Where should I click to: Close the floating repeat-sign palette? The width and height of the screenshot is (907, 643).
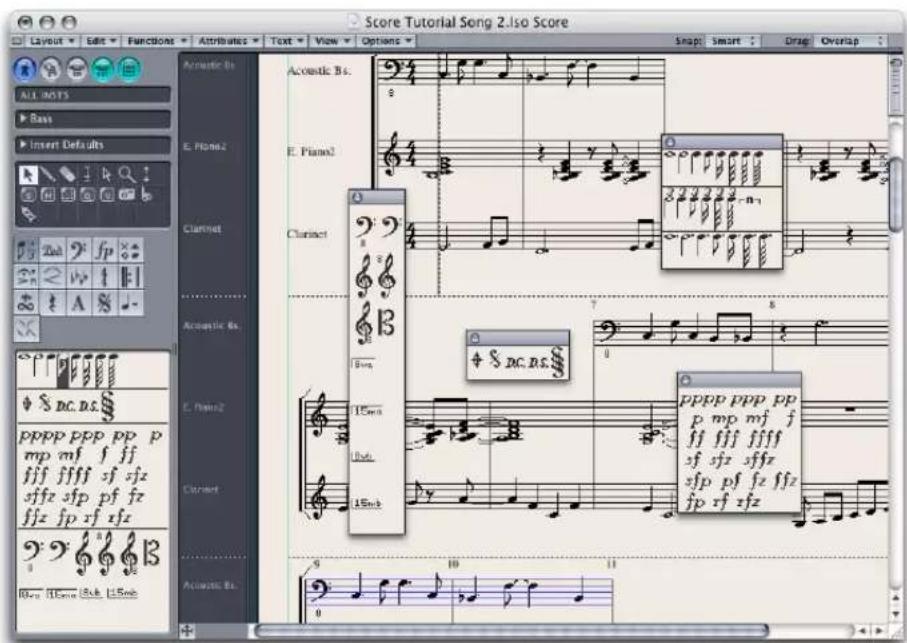(475, 338)
